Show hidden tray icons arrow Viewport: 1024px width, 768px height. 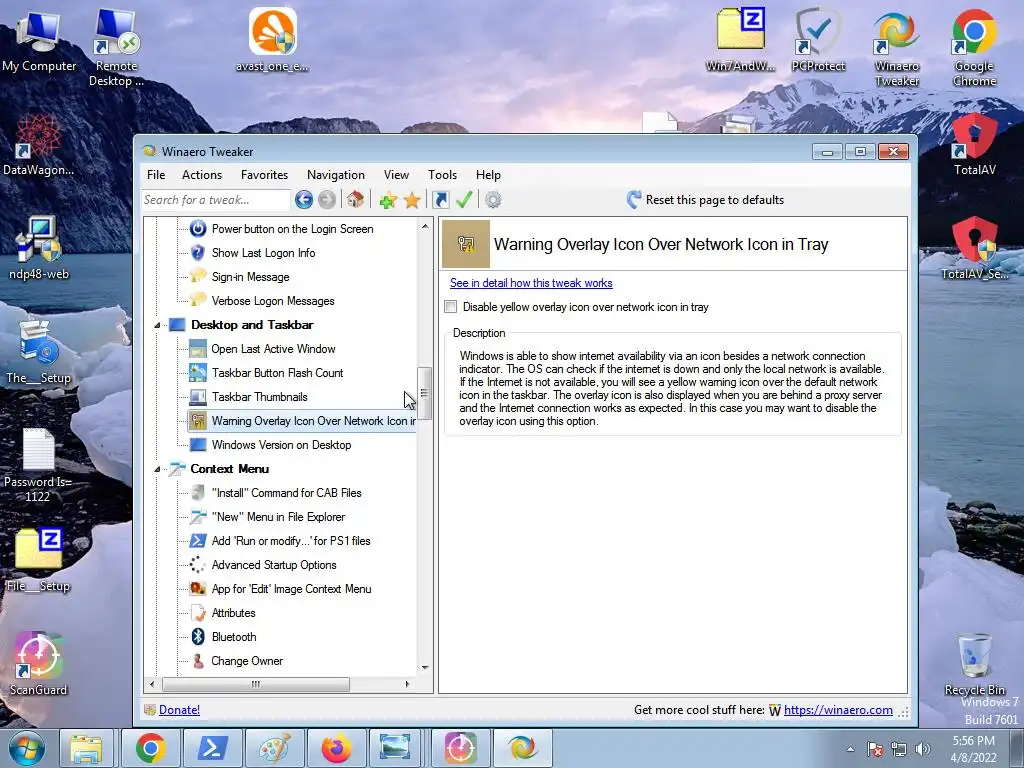coord(850,750)
